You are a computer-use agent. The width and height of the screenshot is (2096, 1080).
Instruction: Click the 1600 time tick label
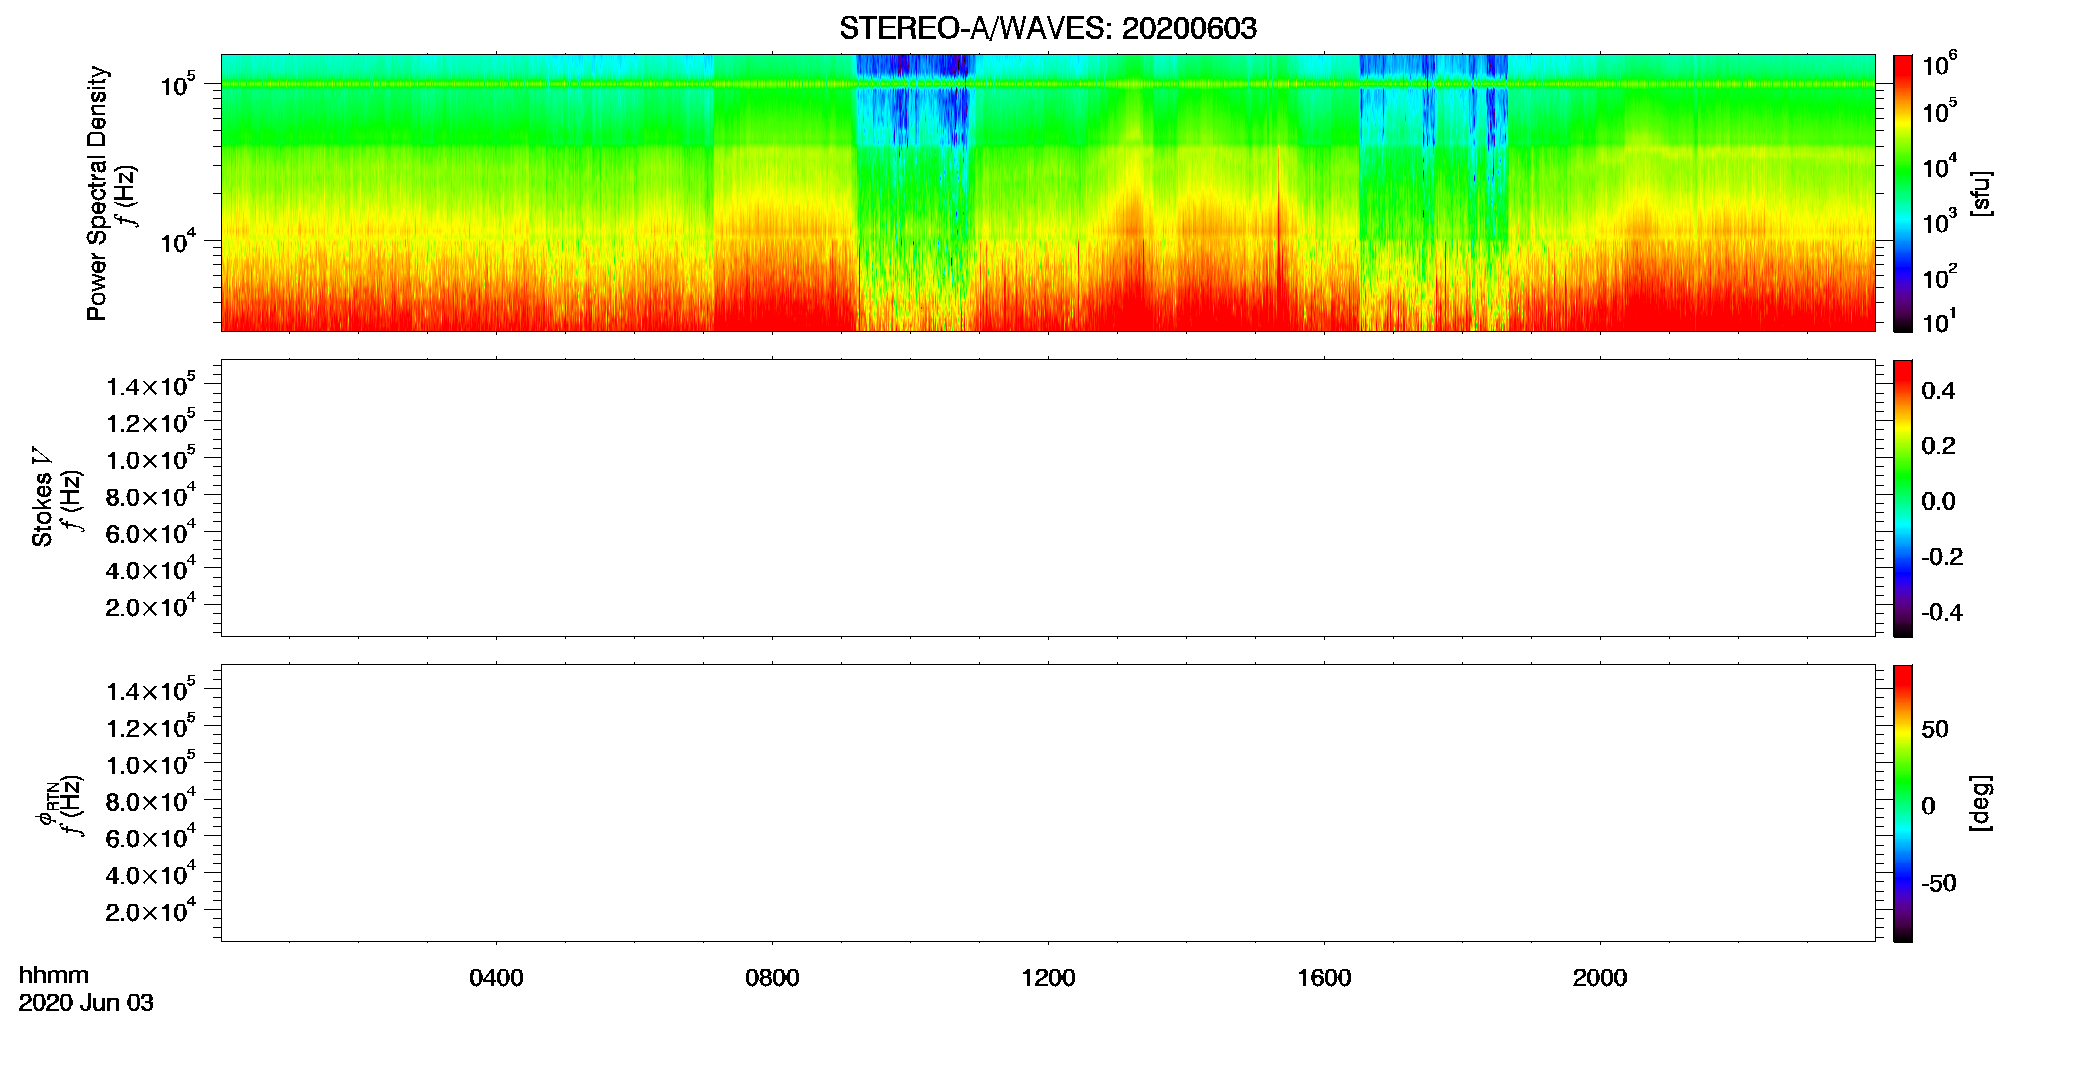coord(1324,978)
